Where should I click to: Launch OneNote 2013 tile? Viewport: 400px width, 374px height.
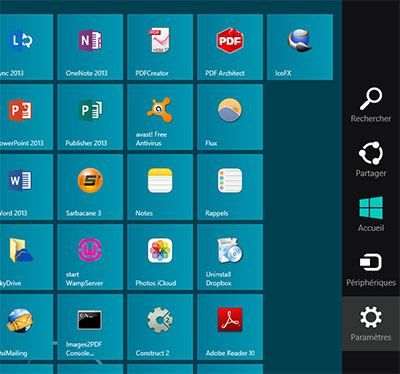90,47
